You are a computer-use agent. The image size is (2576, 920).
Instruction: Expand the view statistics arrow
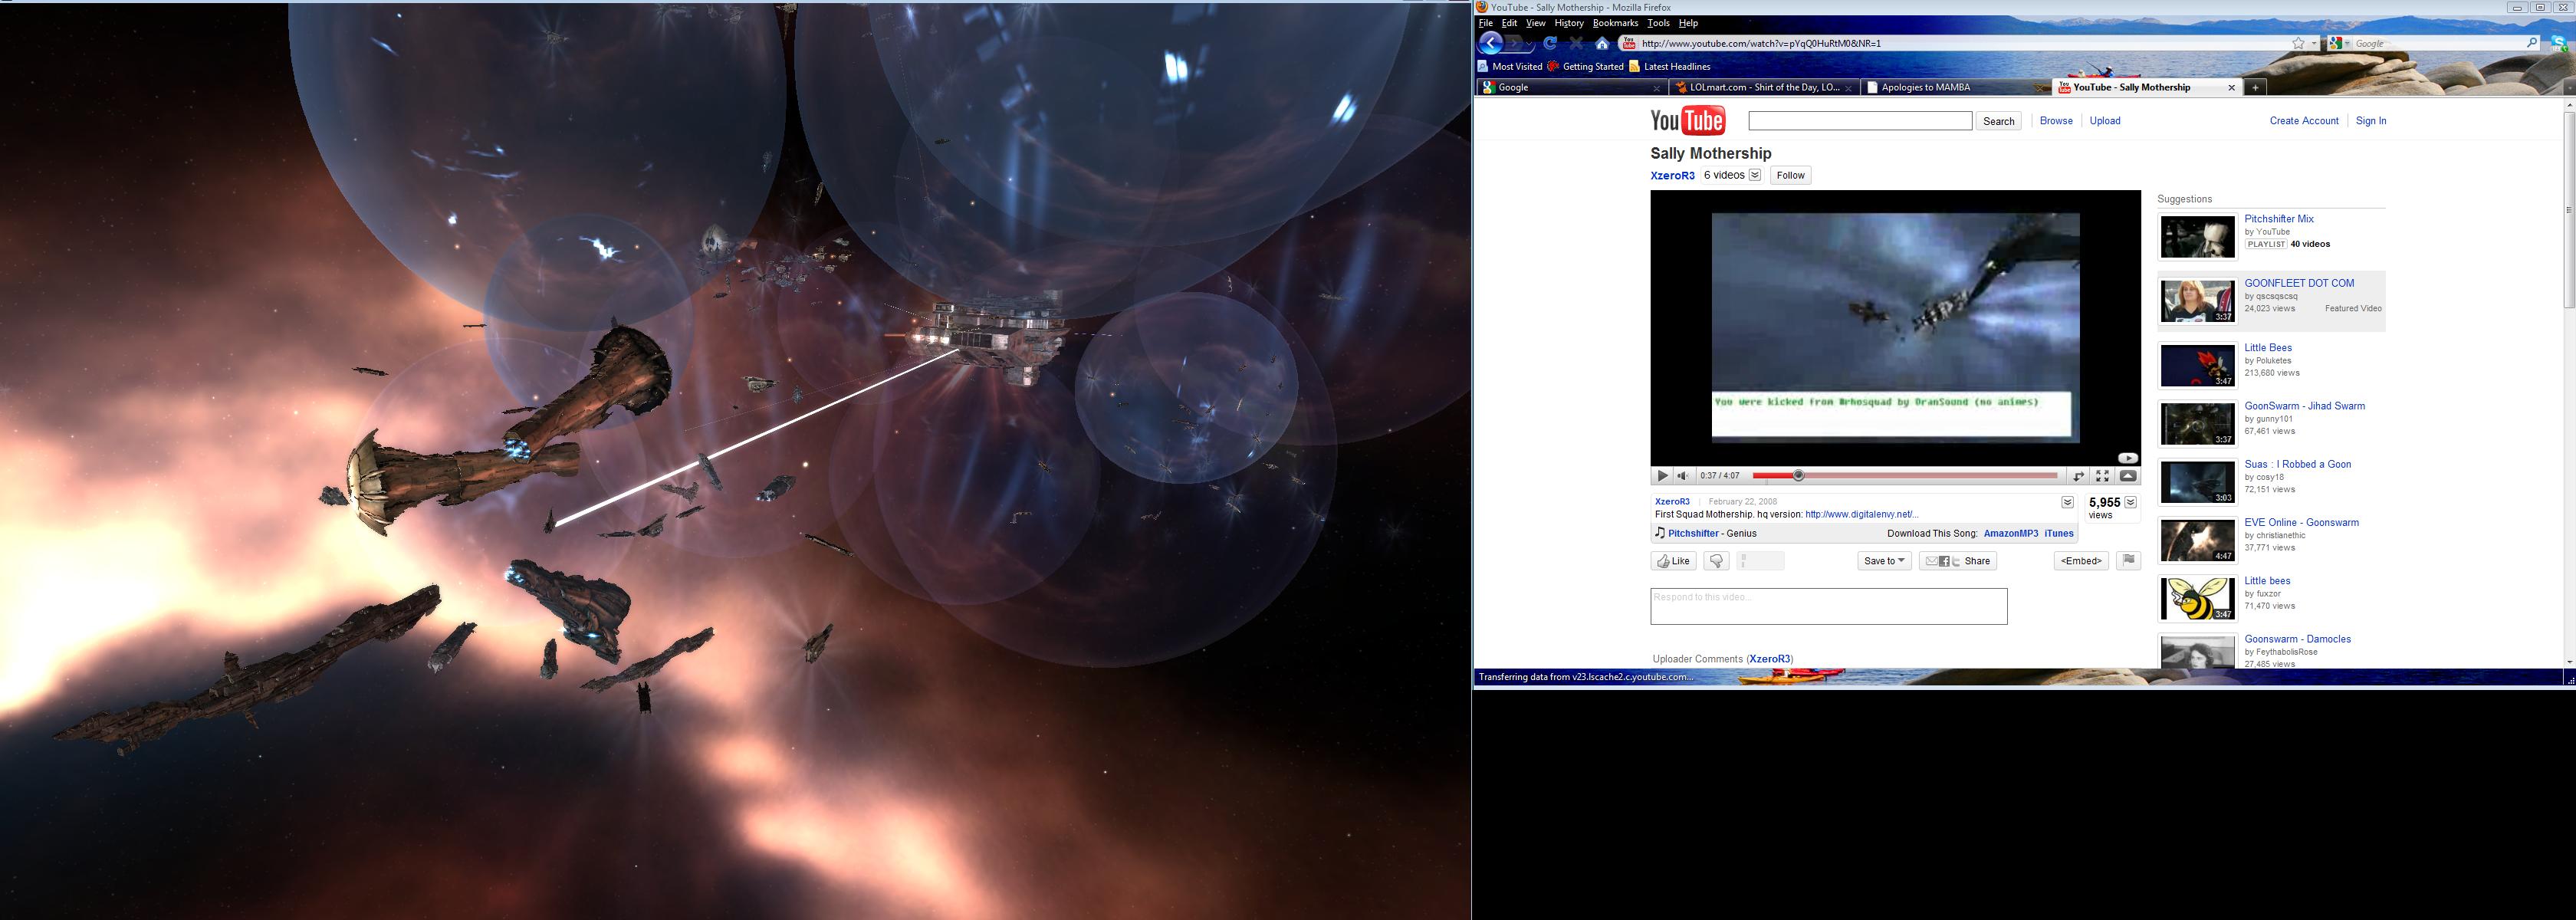(x=2130, y=502)
